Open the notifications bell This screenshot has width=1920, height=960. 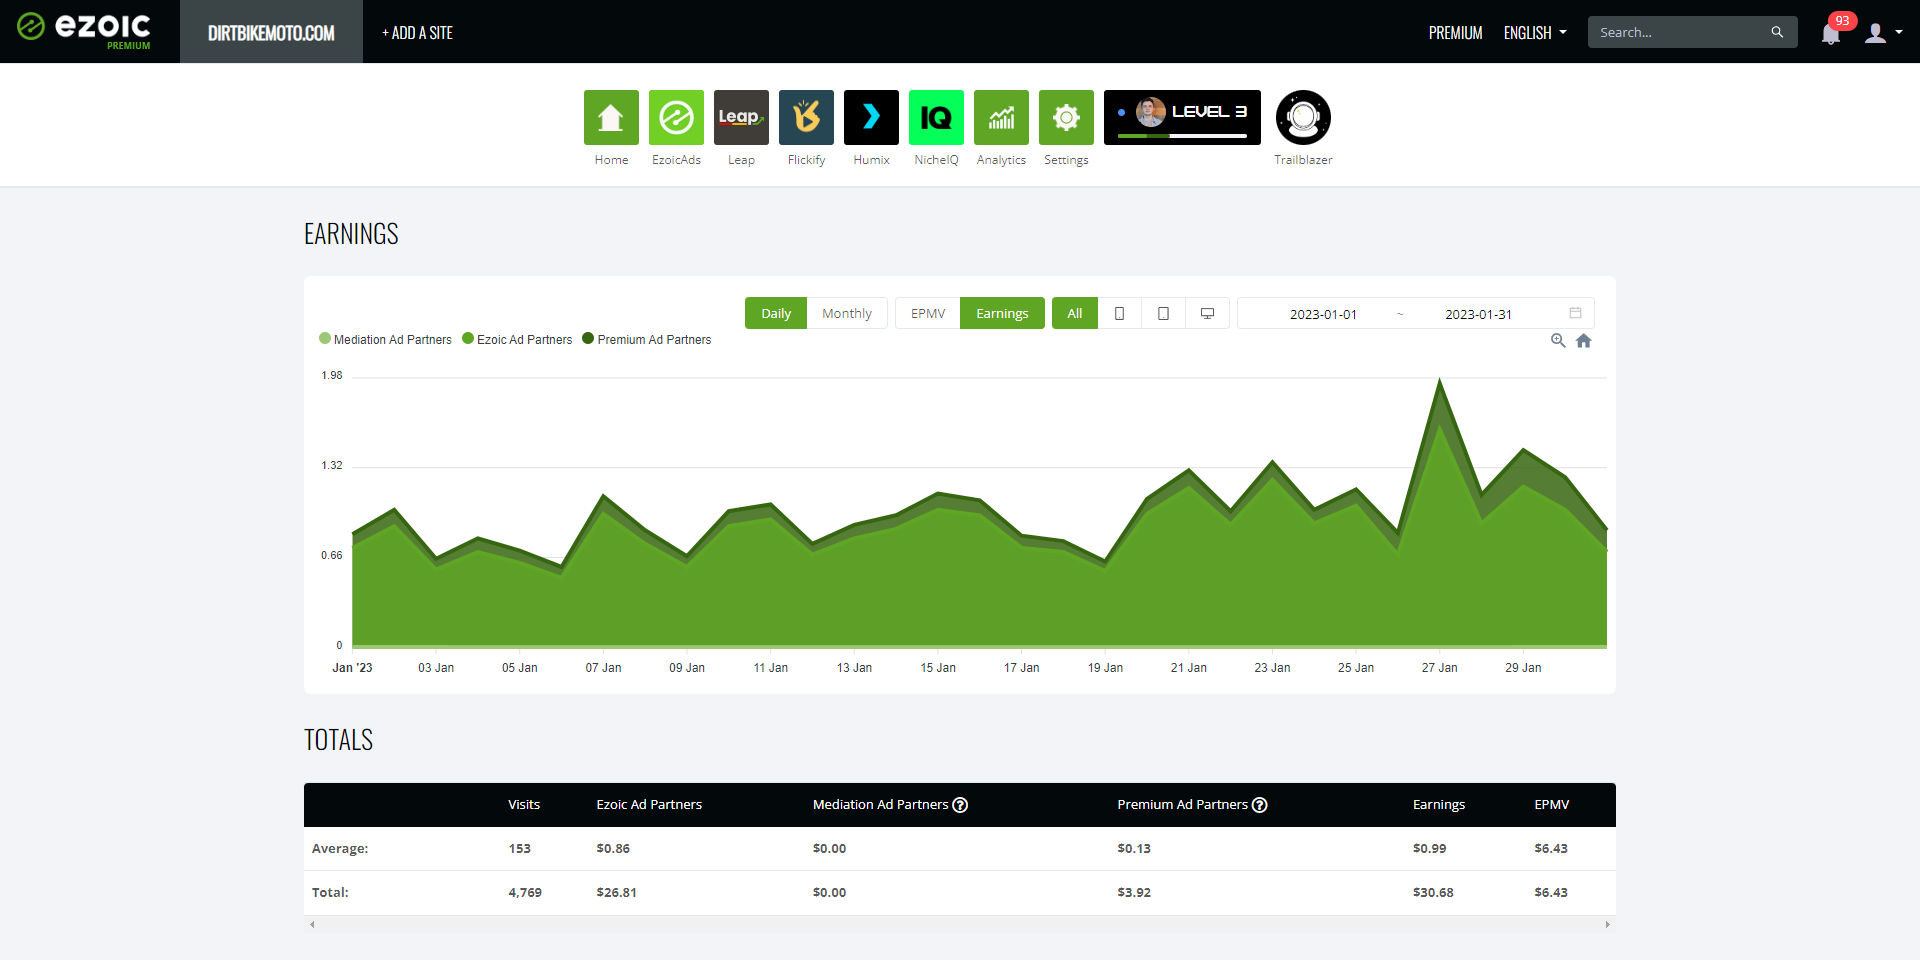click(1831, 34)
